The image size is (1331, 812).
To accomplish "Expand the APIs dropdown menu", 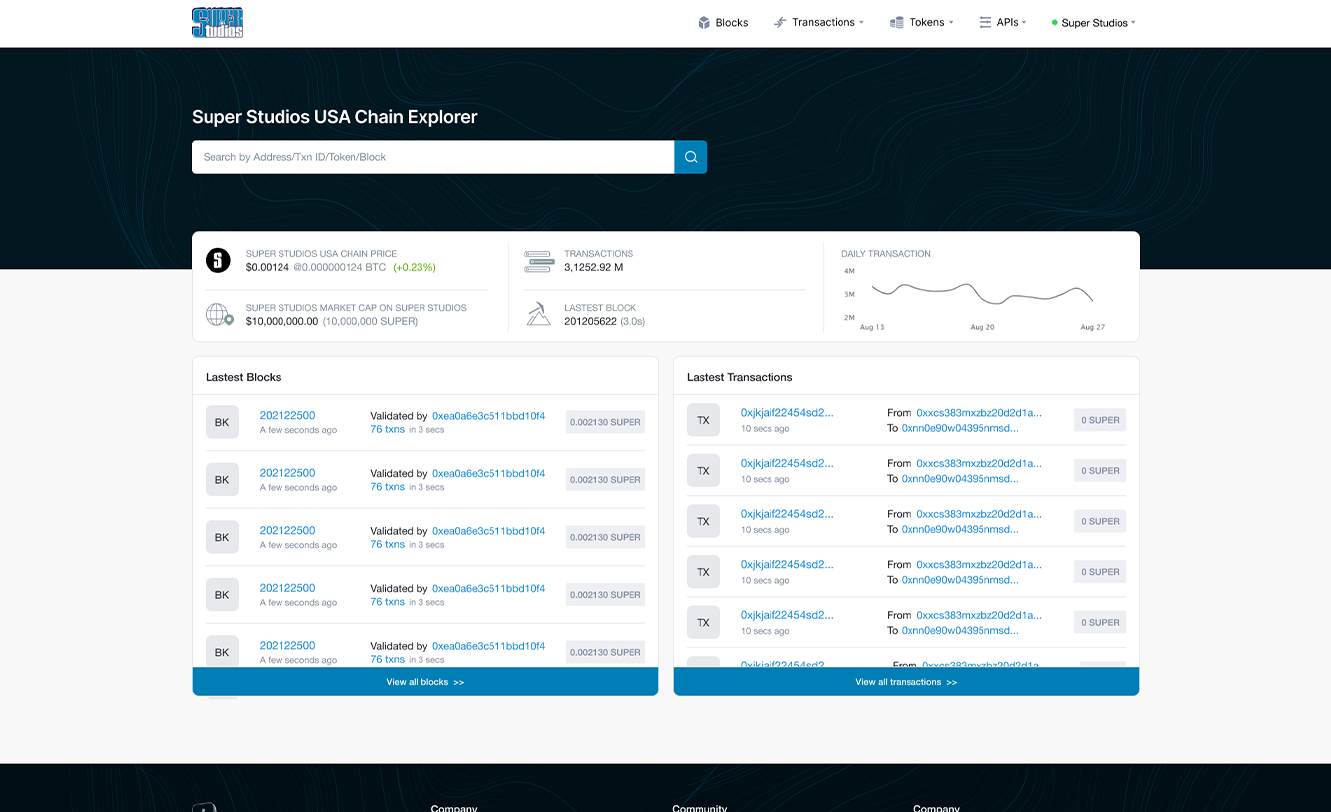I will (x=1003, y=23).
